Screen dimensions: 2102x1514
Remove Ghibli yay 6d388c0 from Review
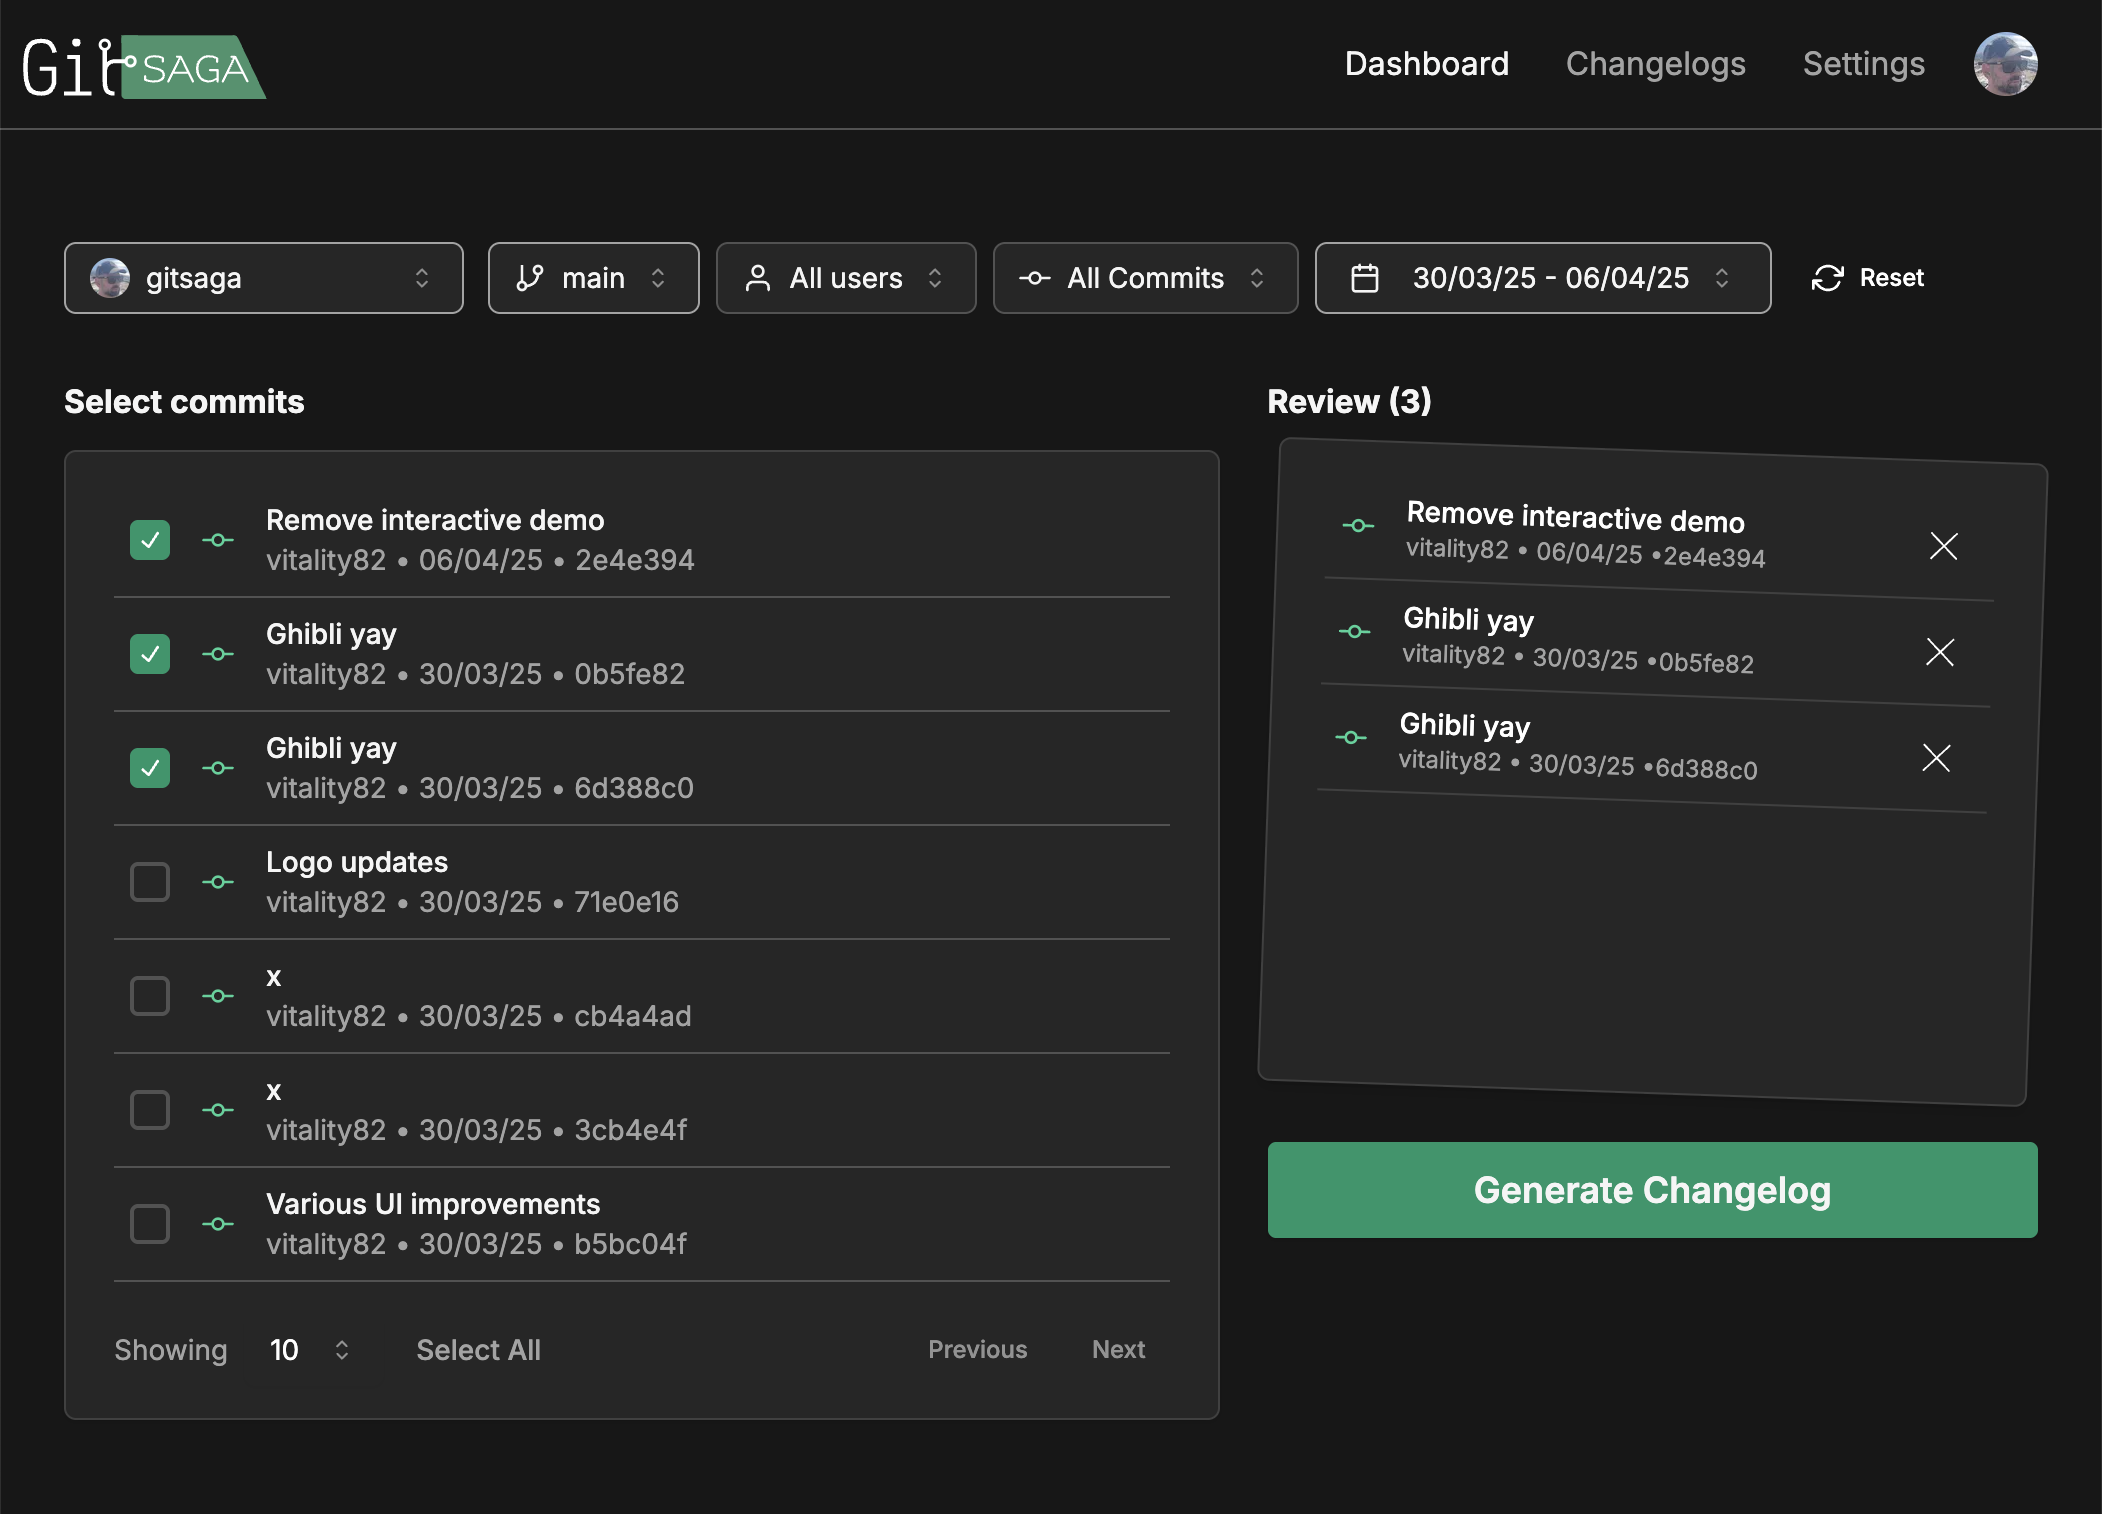point(1936,758)
